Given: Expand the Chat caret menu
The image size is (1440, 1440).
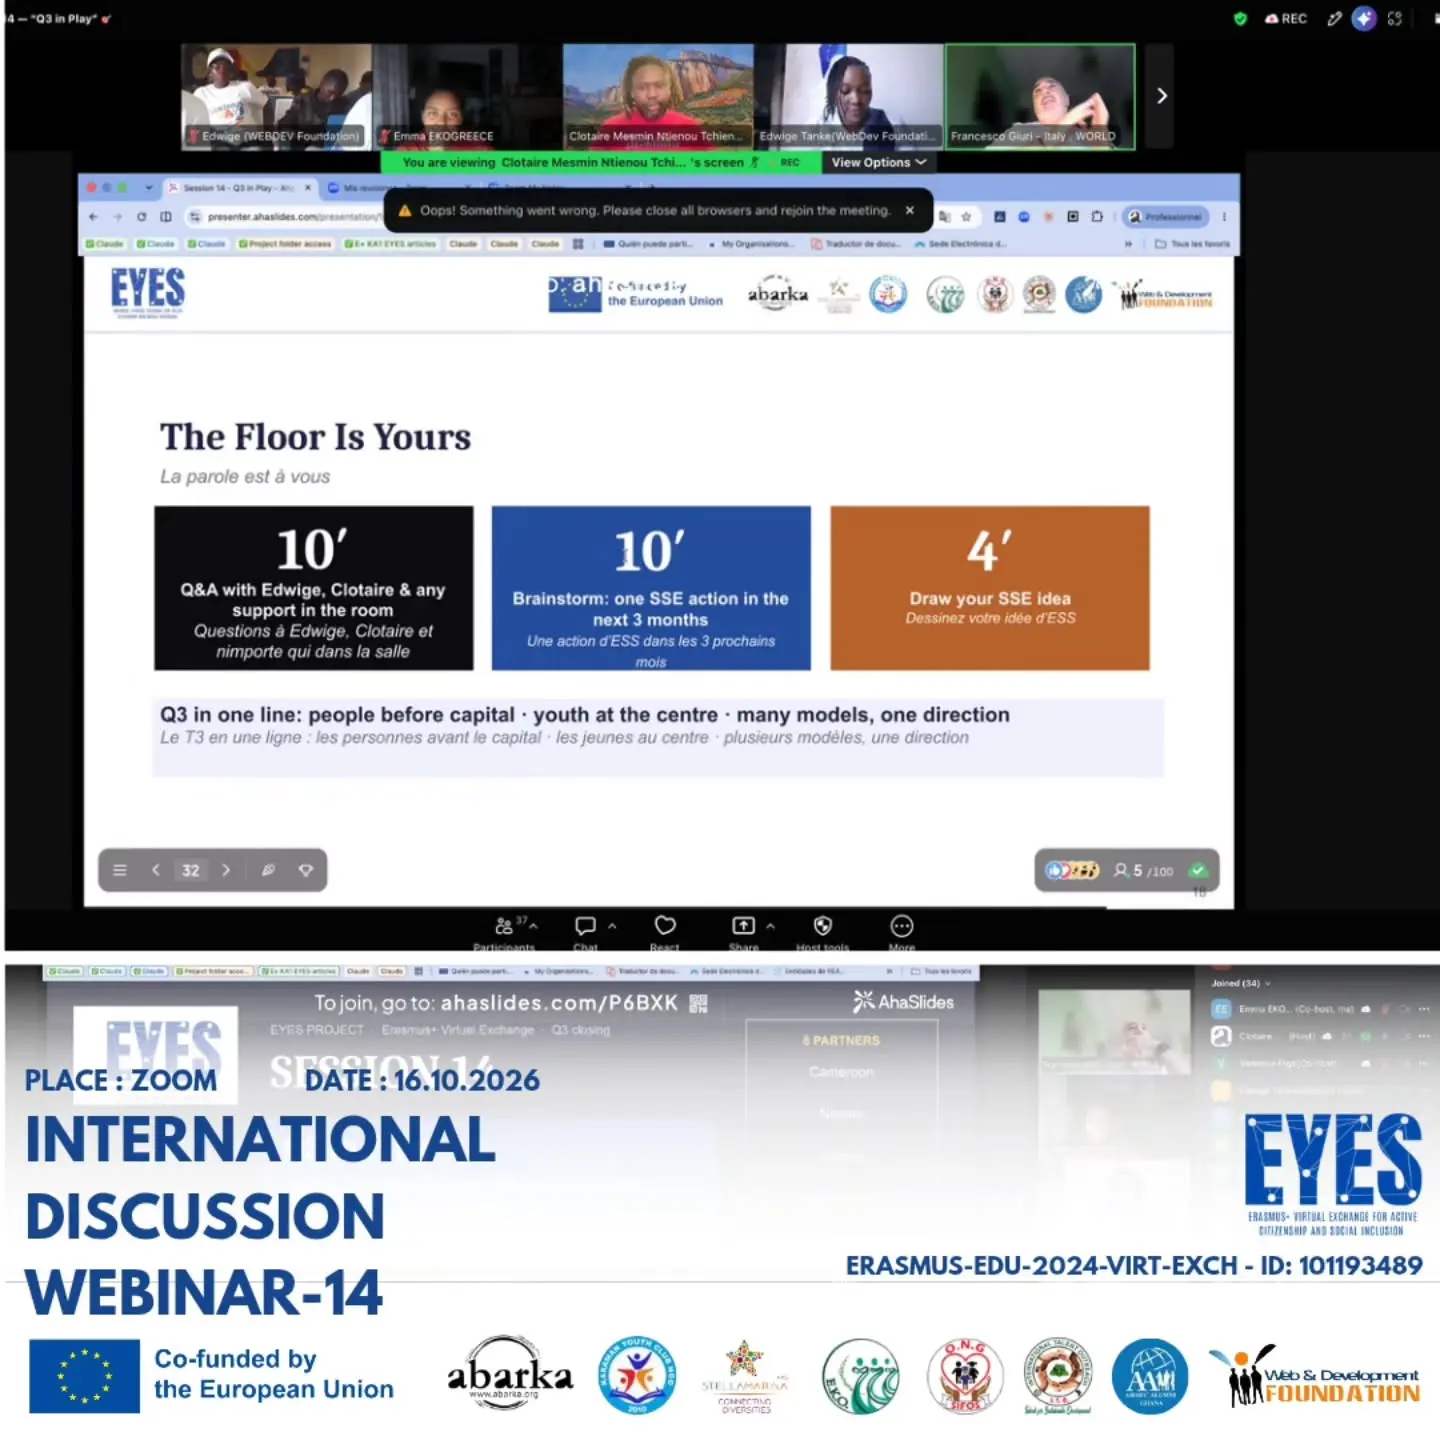Looking at the screenshot, I should pos(612,926).
